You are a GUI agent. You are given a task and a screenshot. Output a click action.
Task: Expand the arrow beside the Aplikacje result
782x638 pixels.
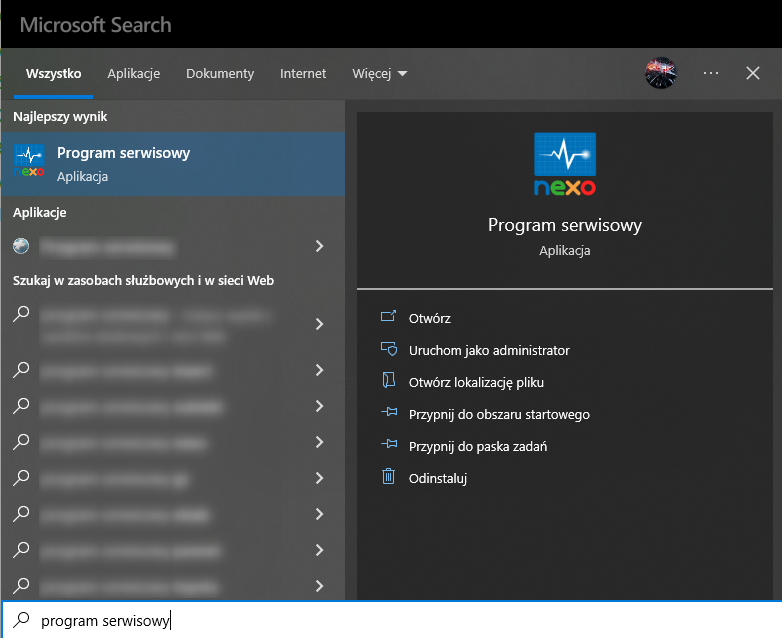pos(319,246)
